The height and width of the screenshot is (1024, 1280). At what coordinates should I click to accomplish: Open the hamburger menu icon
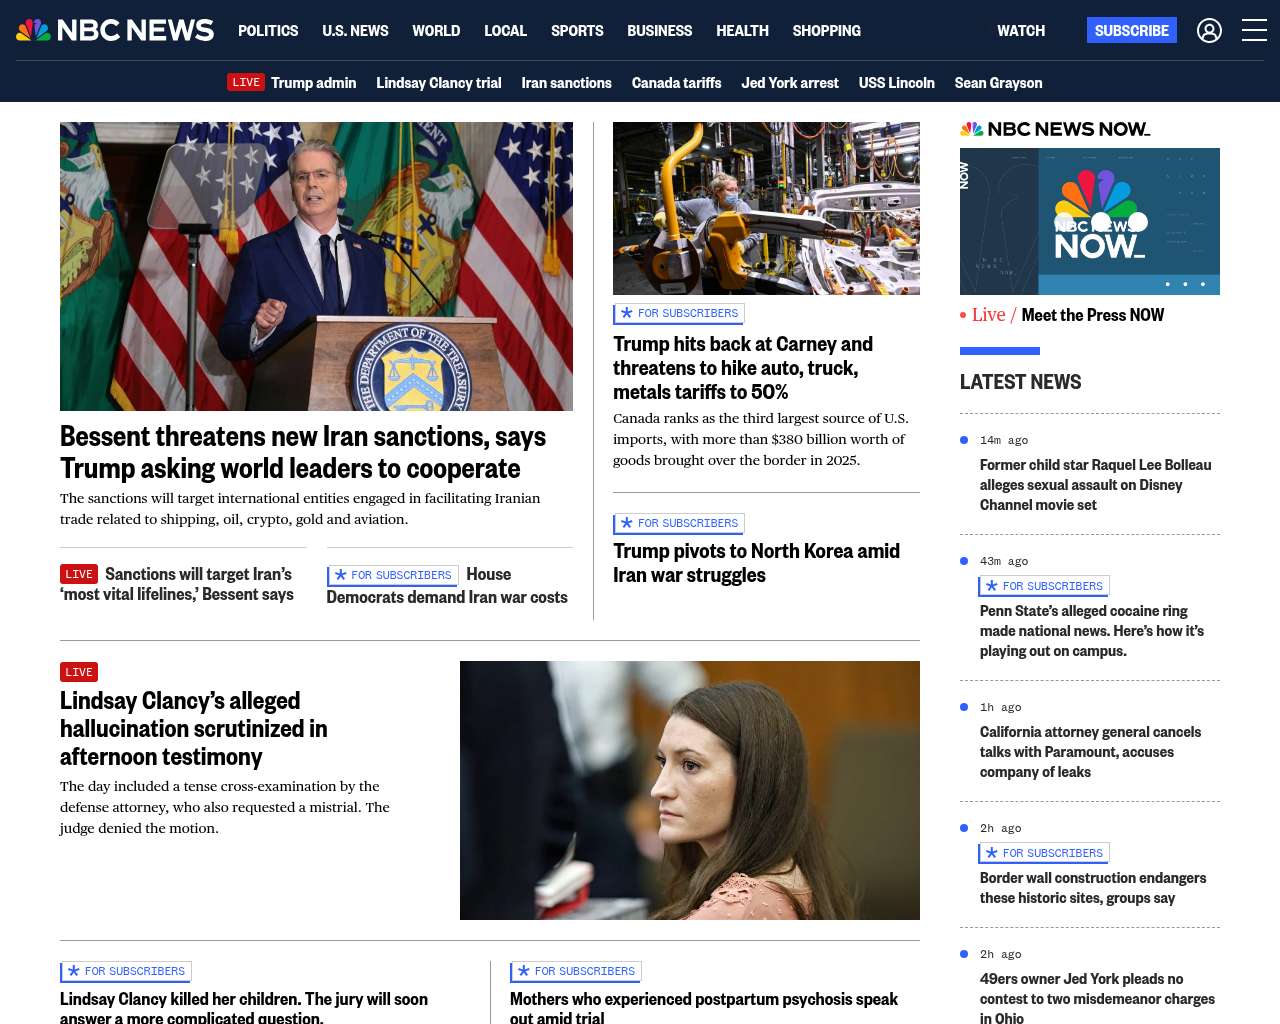pos(1254,31)
